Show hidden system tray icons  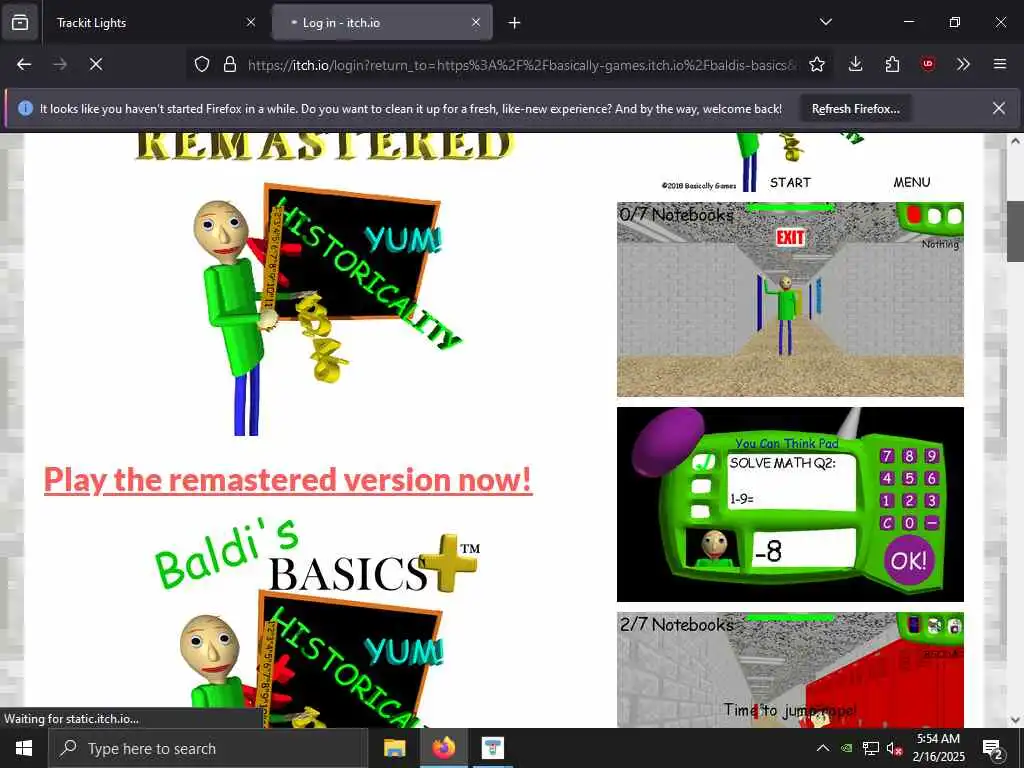pos(823,748)
